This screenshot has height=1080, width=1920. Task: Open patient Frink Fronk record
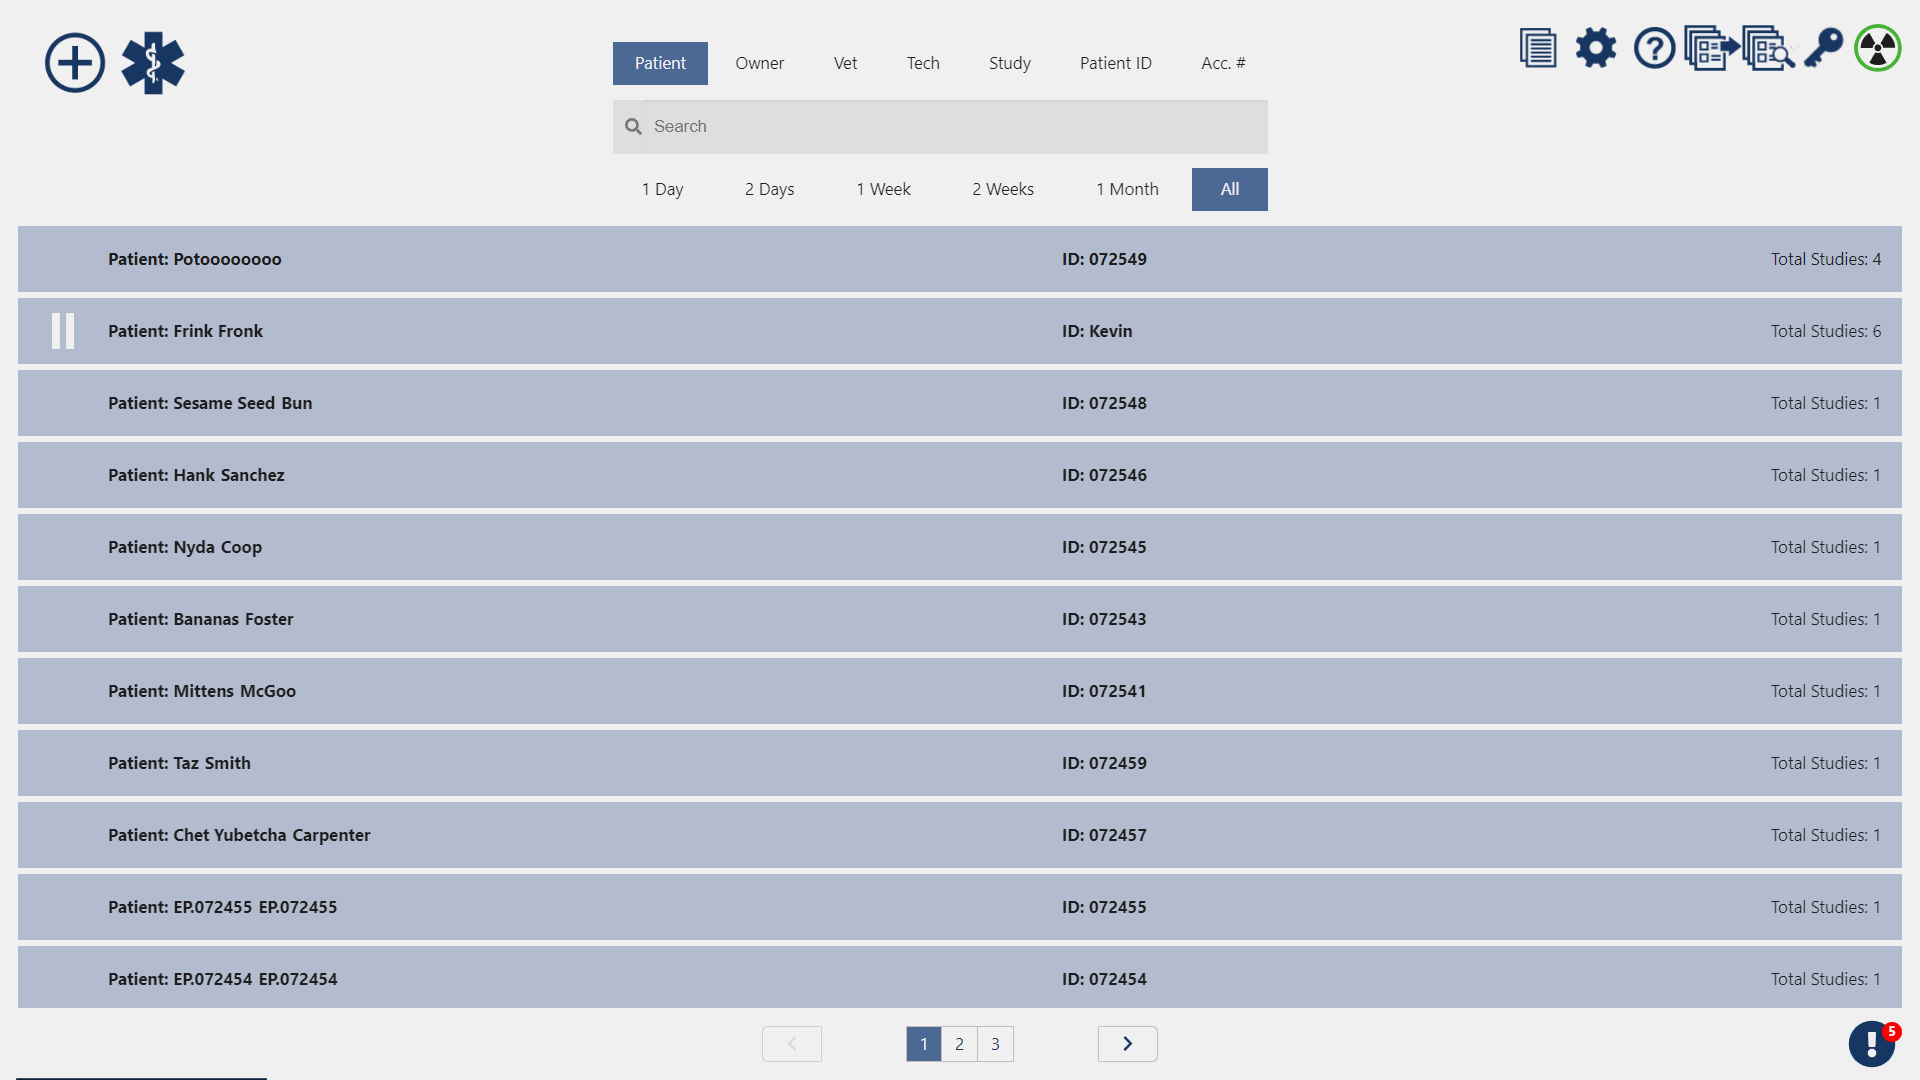pyautogui.click(x=960, y=331)
